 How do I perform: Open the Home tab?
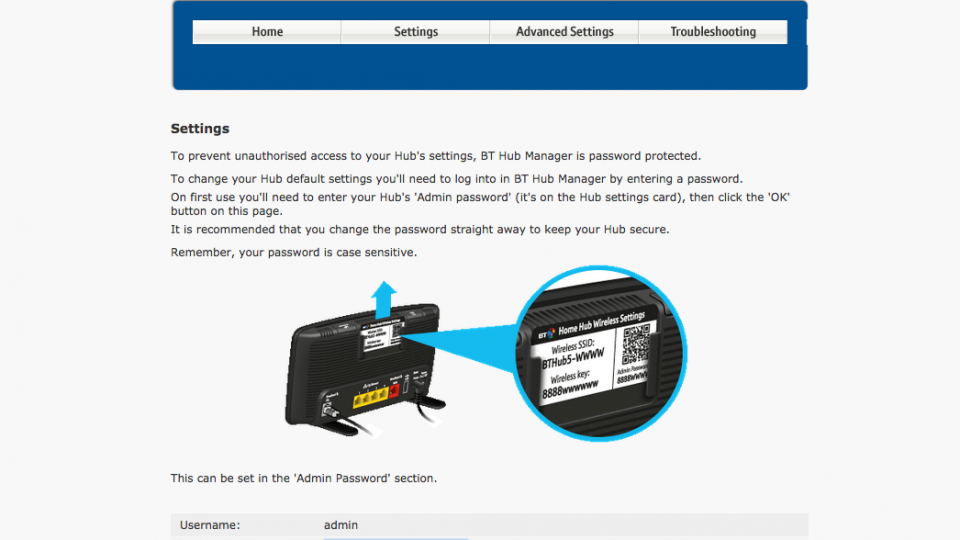click(x=267, y=32)
